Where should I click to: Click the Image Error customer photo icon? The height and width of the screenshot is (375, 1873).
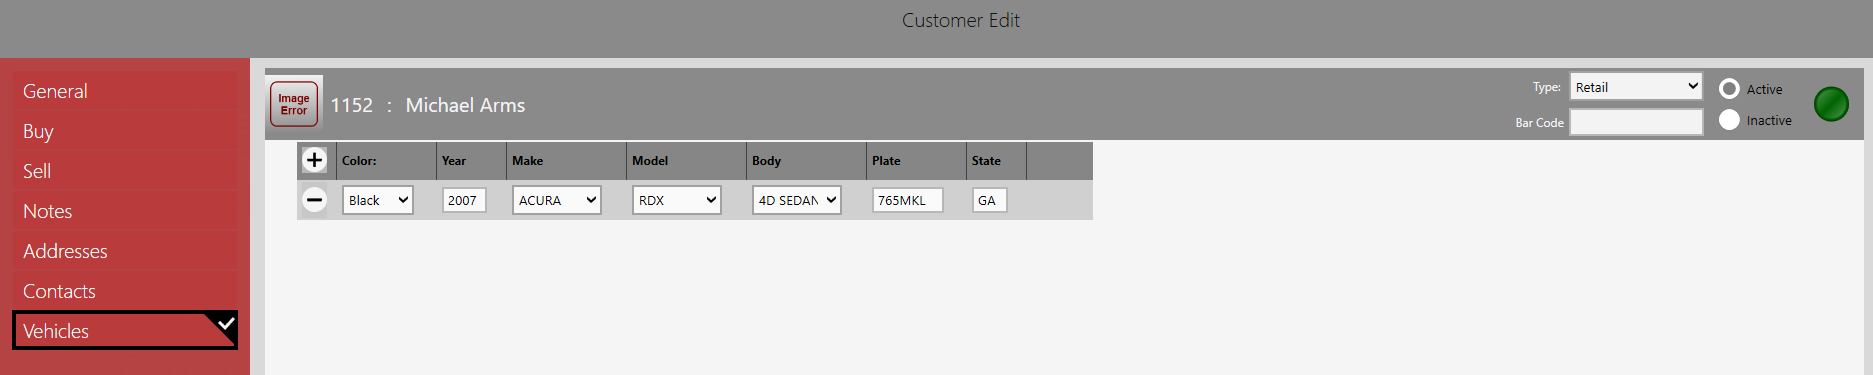point(294,104)
